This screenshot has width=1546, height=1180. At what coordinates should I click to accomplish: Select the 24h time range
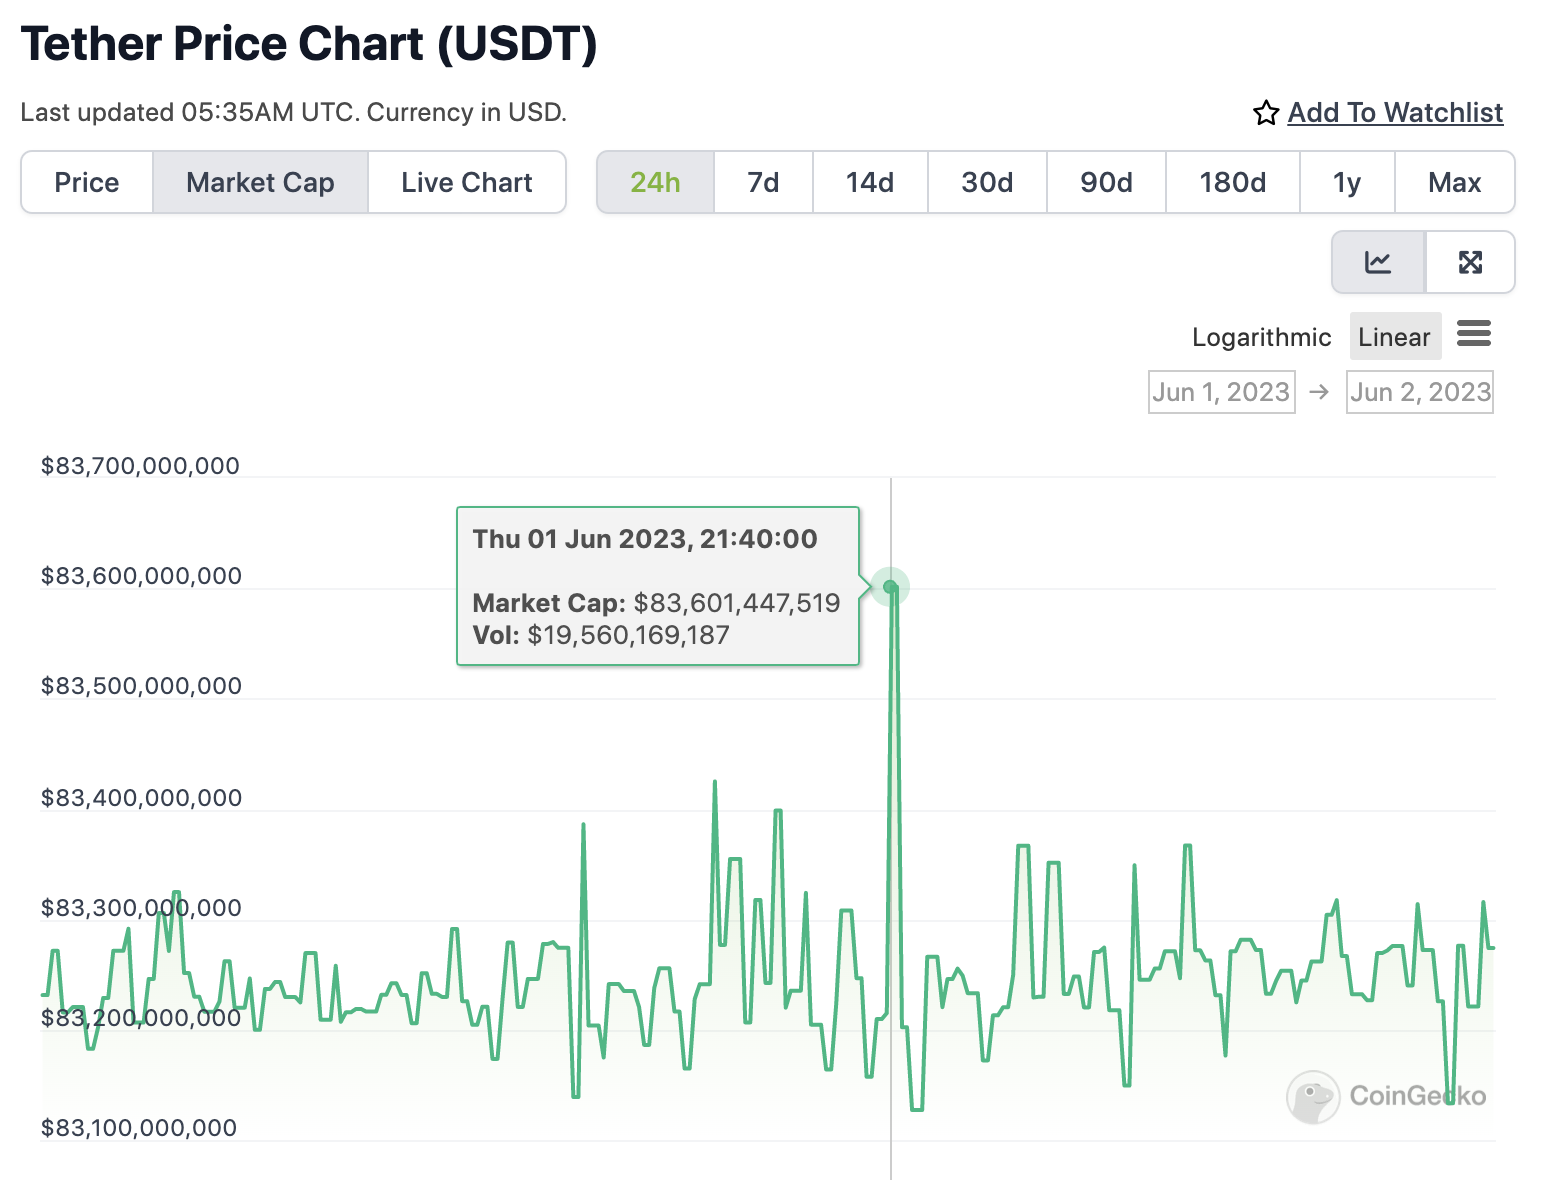coord(655,182)
